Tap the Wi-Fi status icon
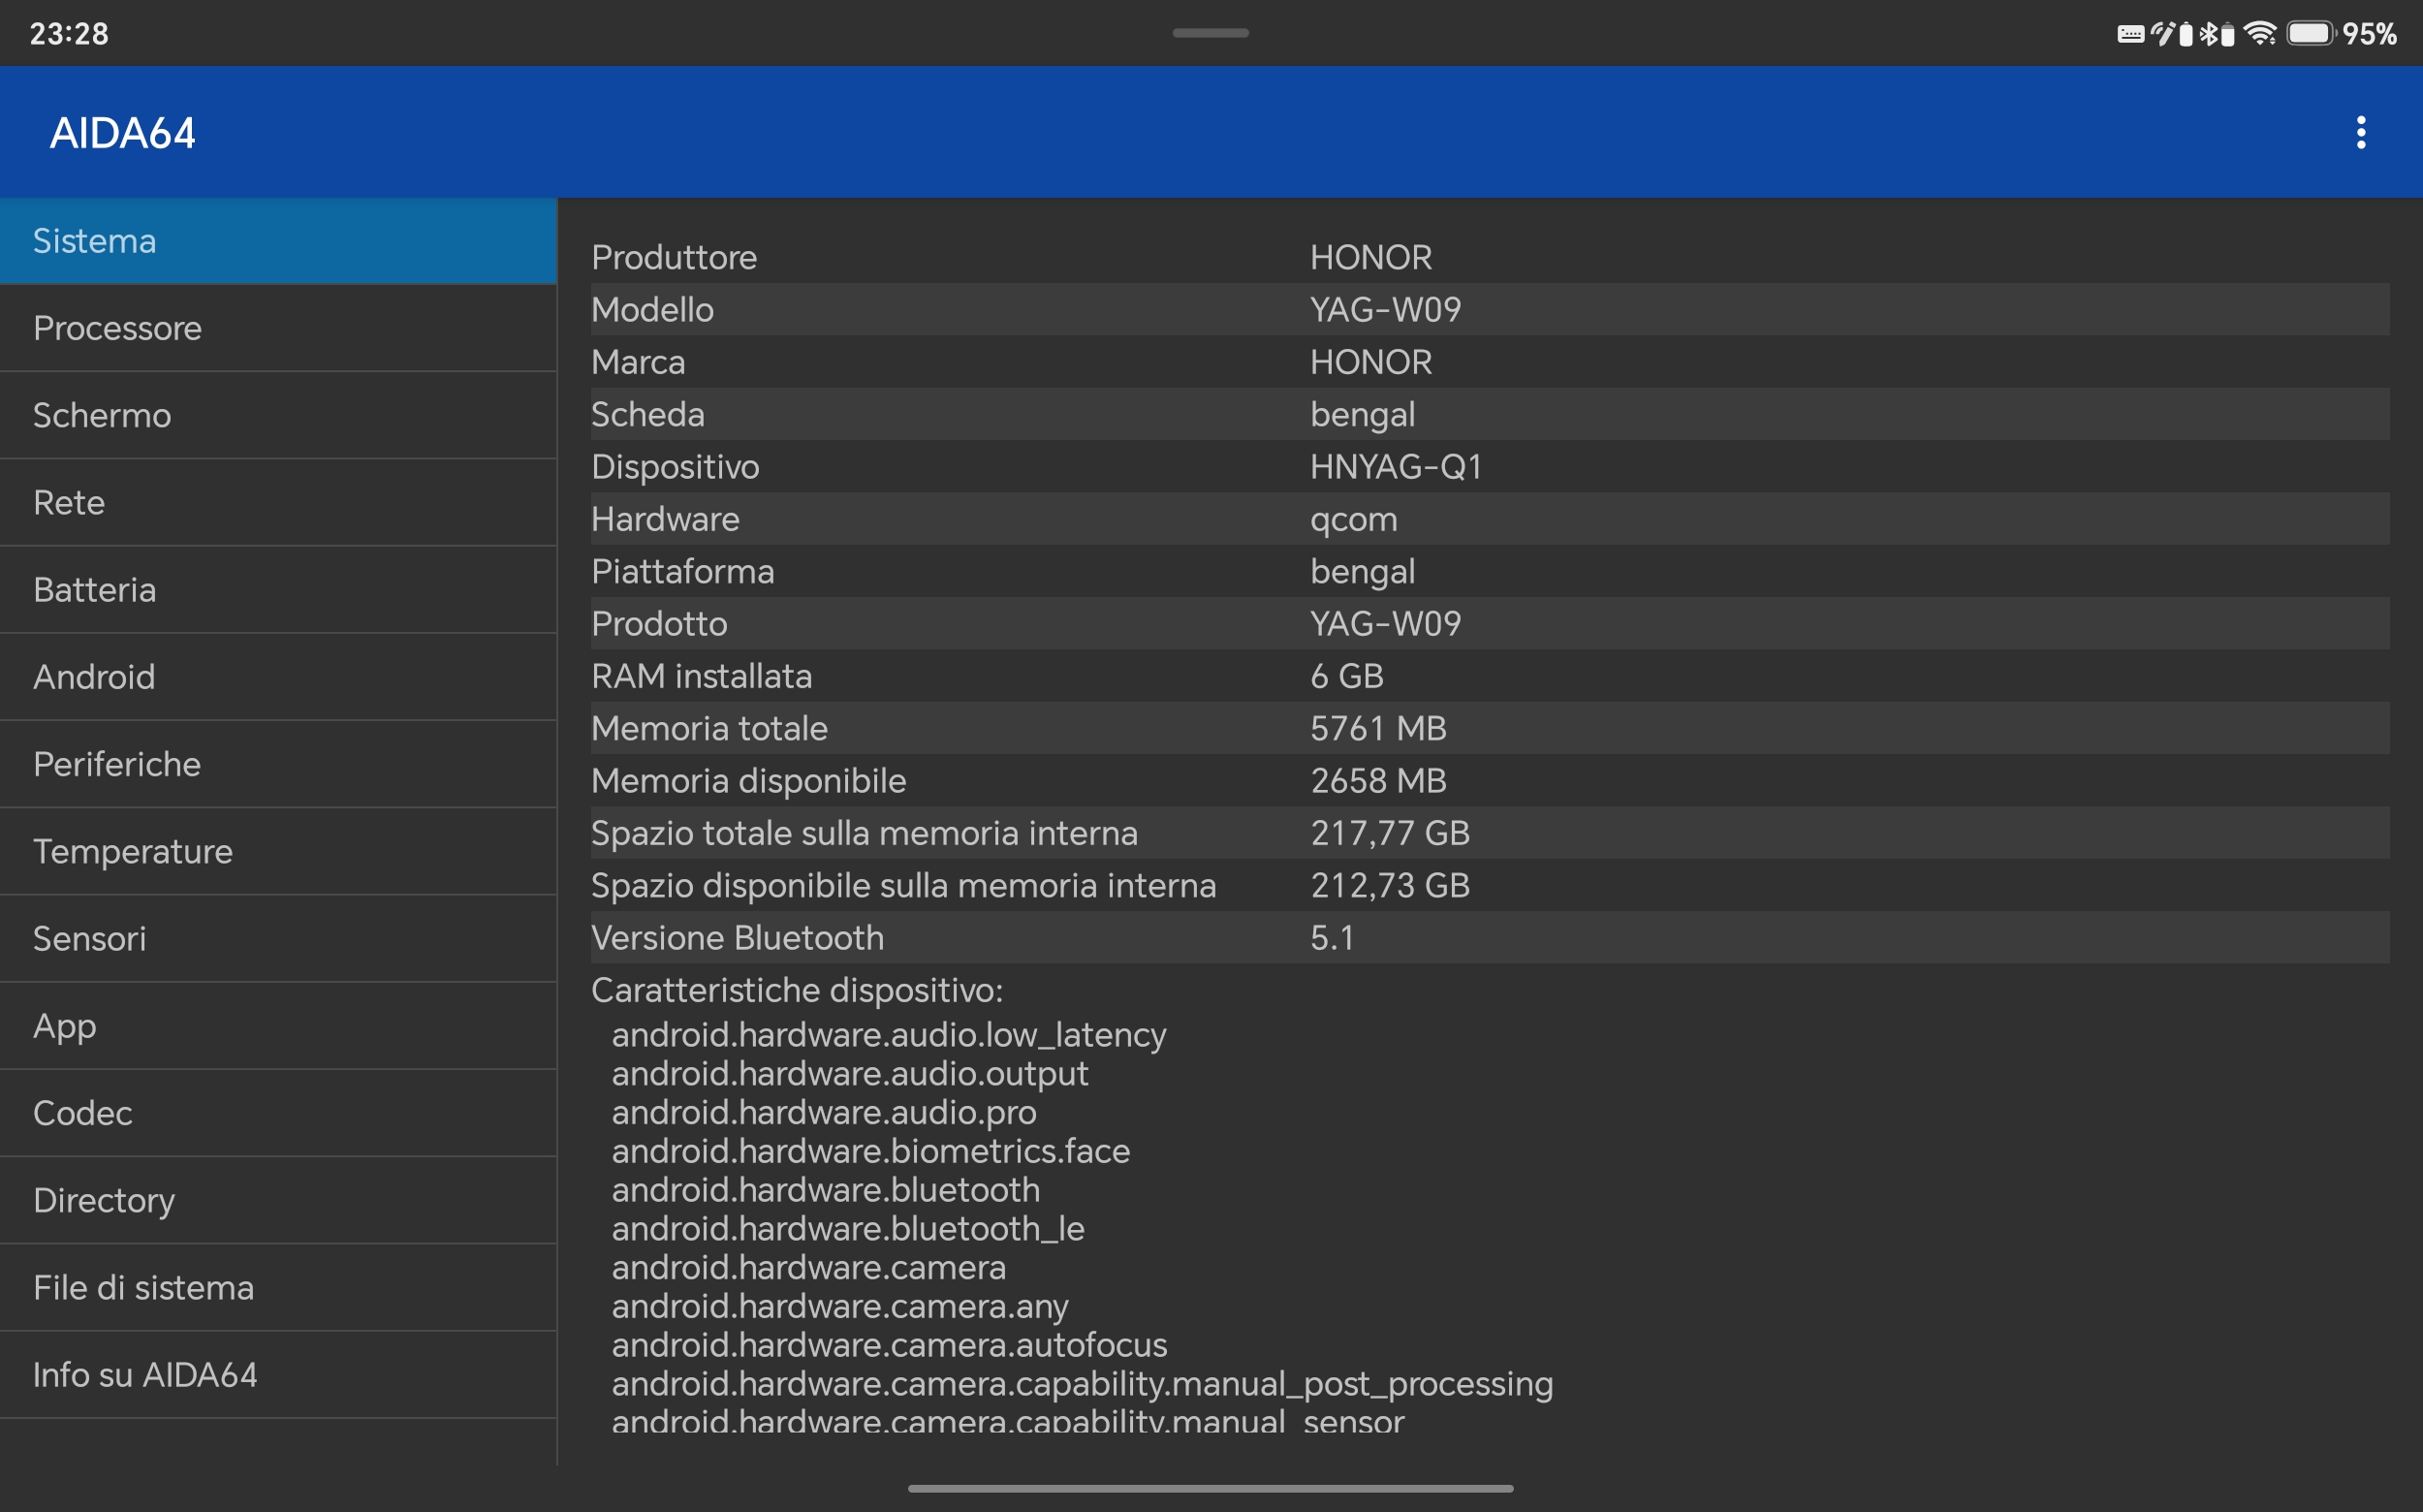Screen dimensions: 2423x1512 (2259, 33)
